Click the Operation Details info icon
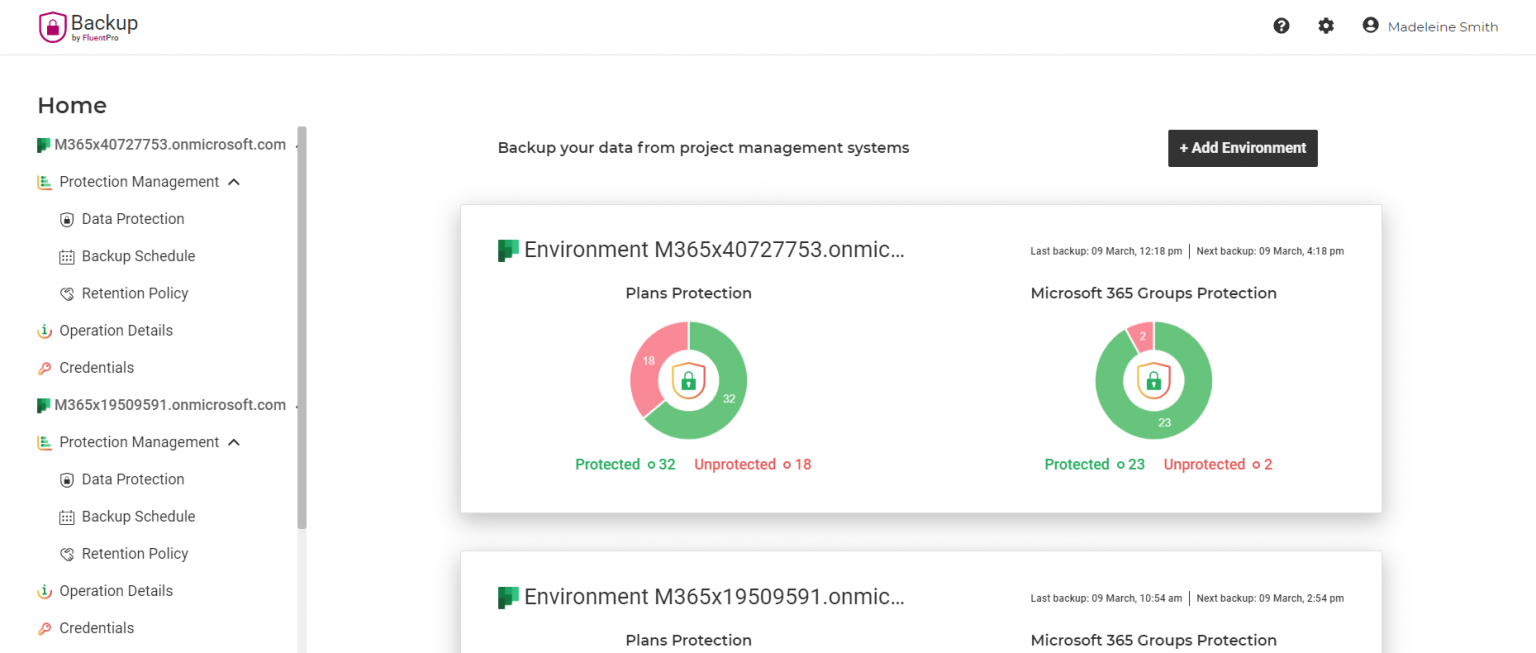This screenshot has width=1536, height=653. coord(45,330)
